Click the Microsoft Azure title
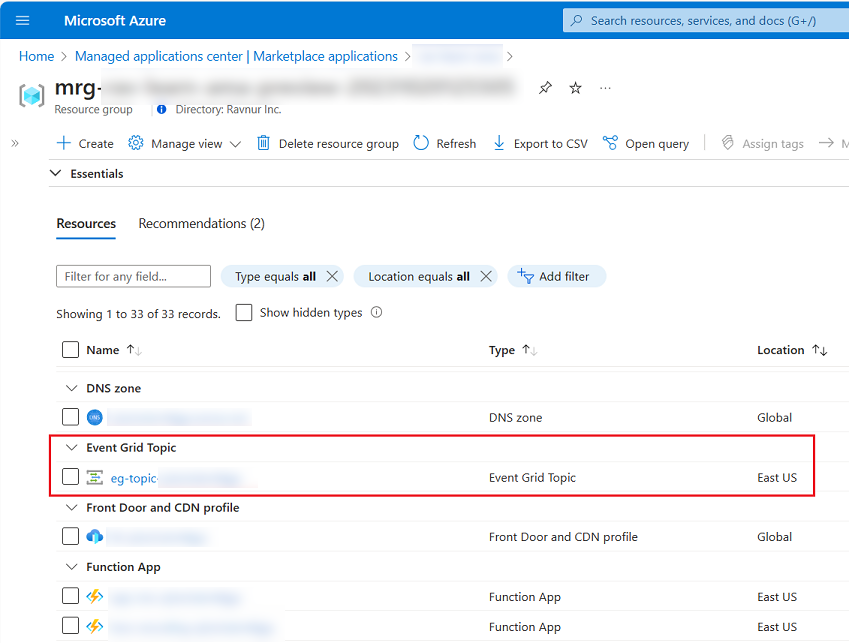Screen dimensions: 849x643 115,21
